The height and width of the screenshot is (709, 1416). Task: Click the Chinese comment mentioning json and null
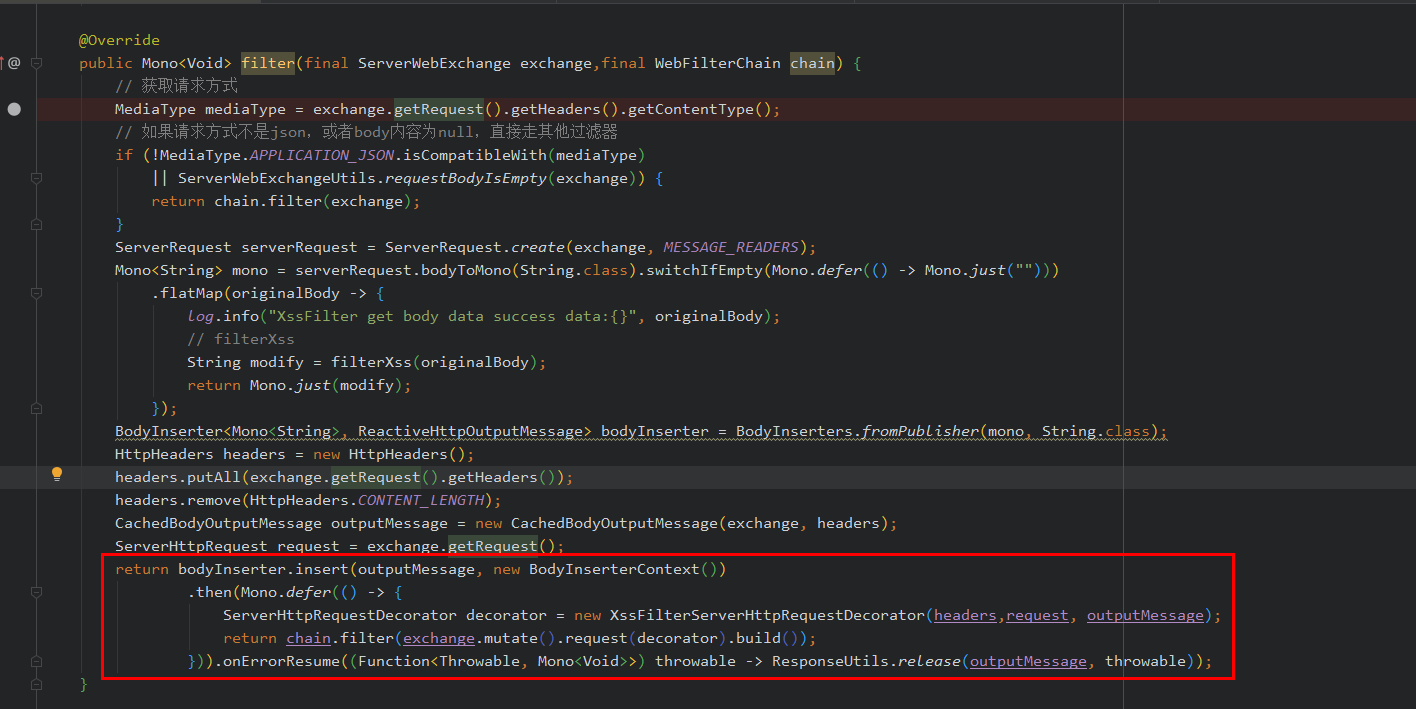tap(366, 132)
